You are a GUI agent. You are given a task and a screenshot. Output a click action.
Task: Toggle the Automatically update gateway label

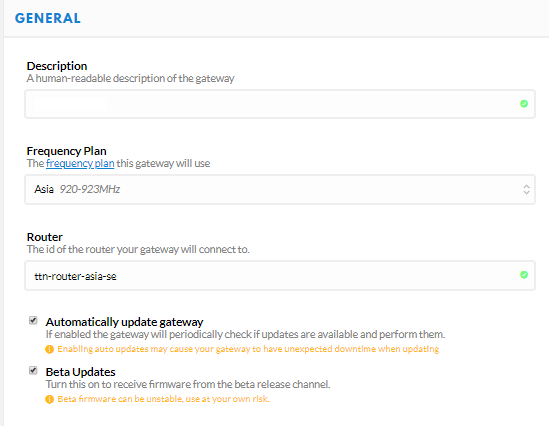click(124, 322)
